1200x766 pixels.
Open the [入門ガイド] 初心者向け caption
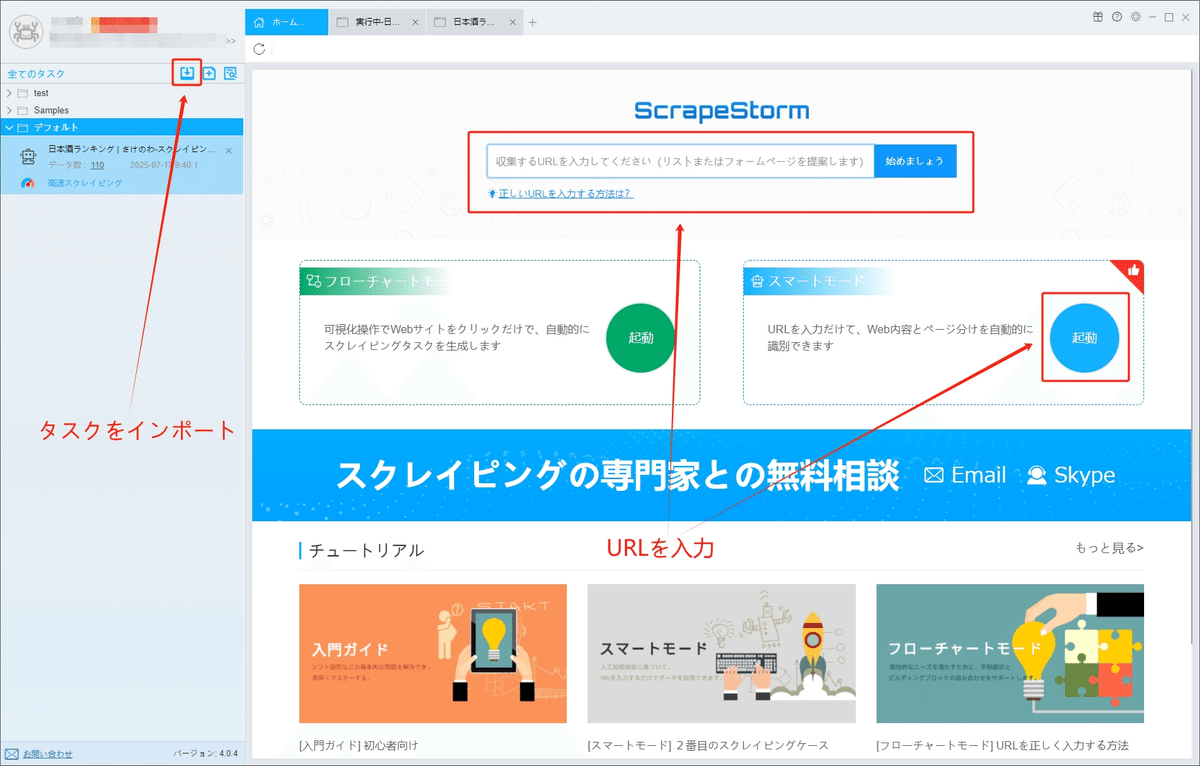358,746
